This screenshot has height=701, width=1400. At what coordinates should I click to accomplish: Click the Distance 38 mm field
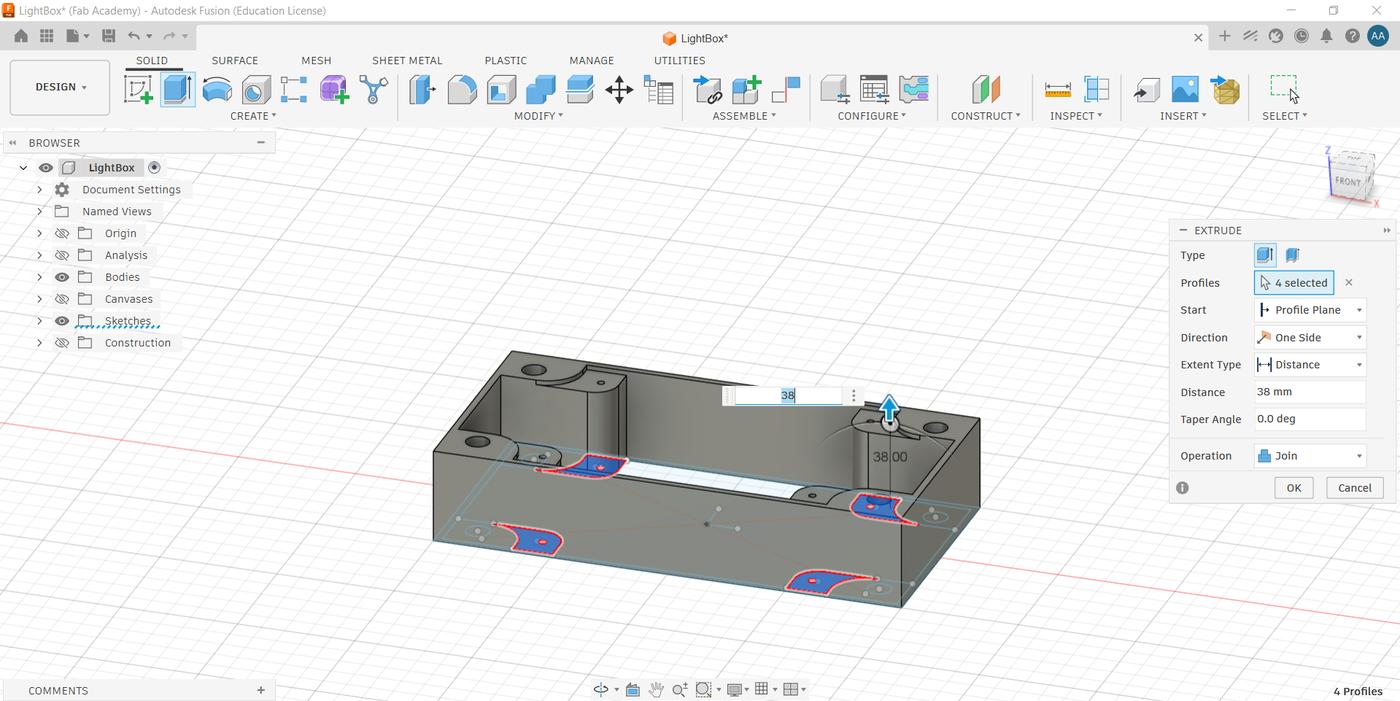(x=1310, y=392)
